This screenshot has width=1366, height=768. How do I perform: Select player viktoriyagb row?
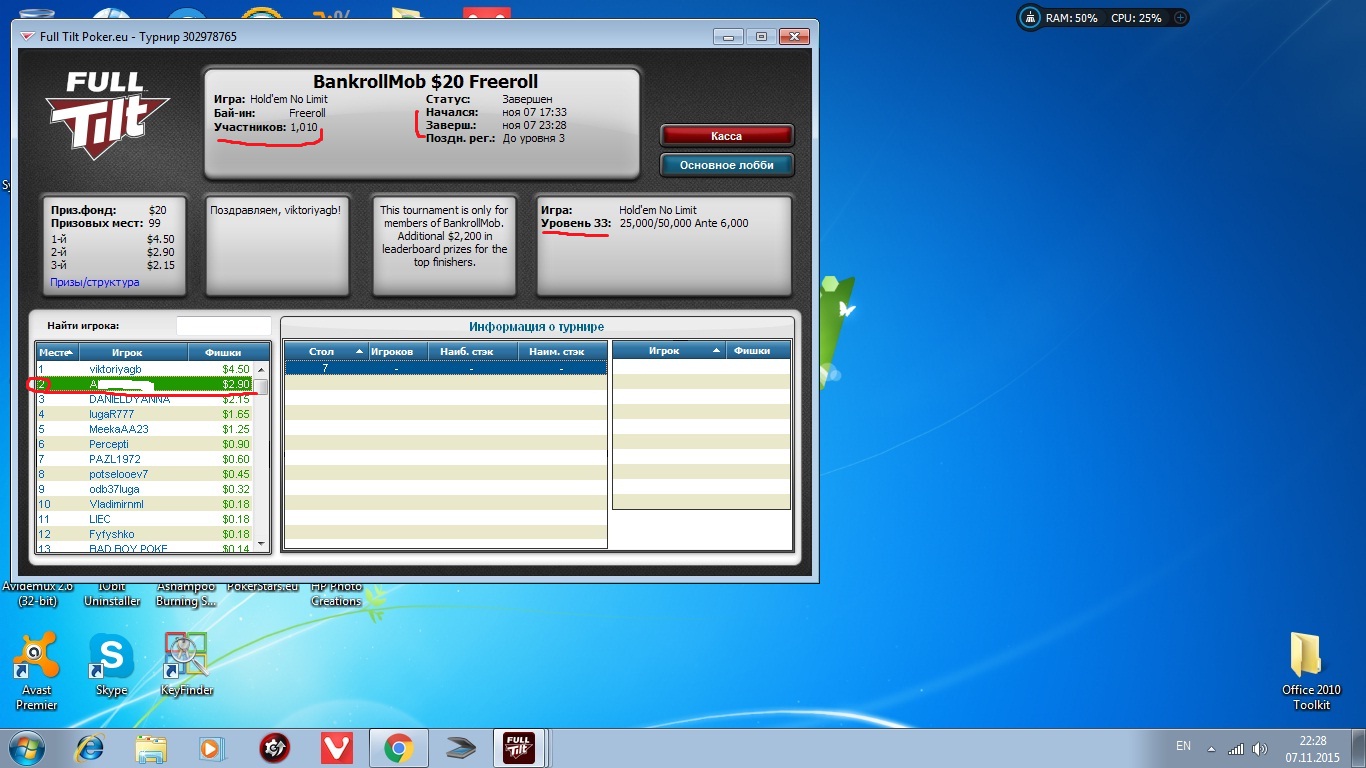(x=144, y=369)
